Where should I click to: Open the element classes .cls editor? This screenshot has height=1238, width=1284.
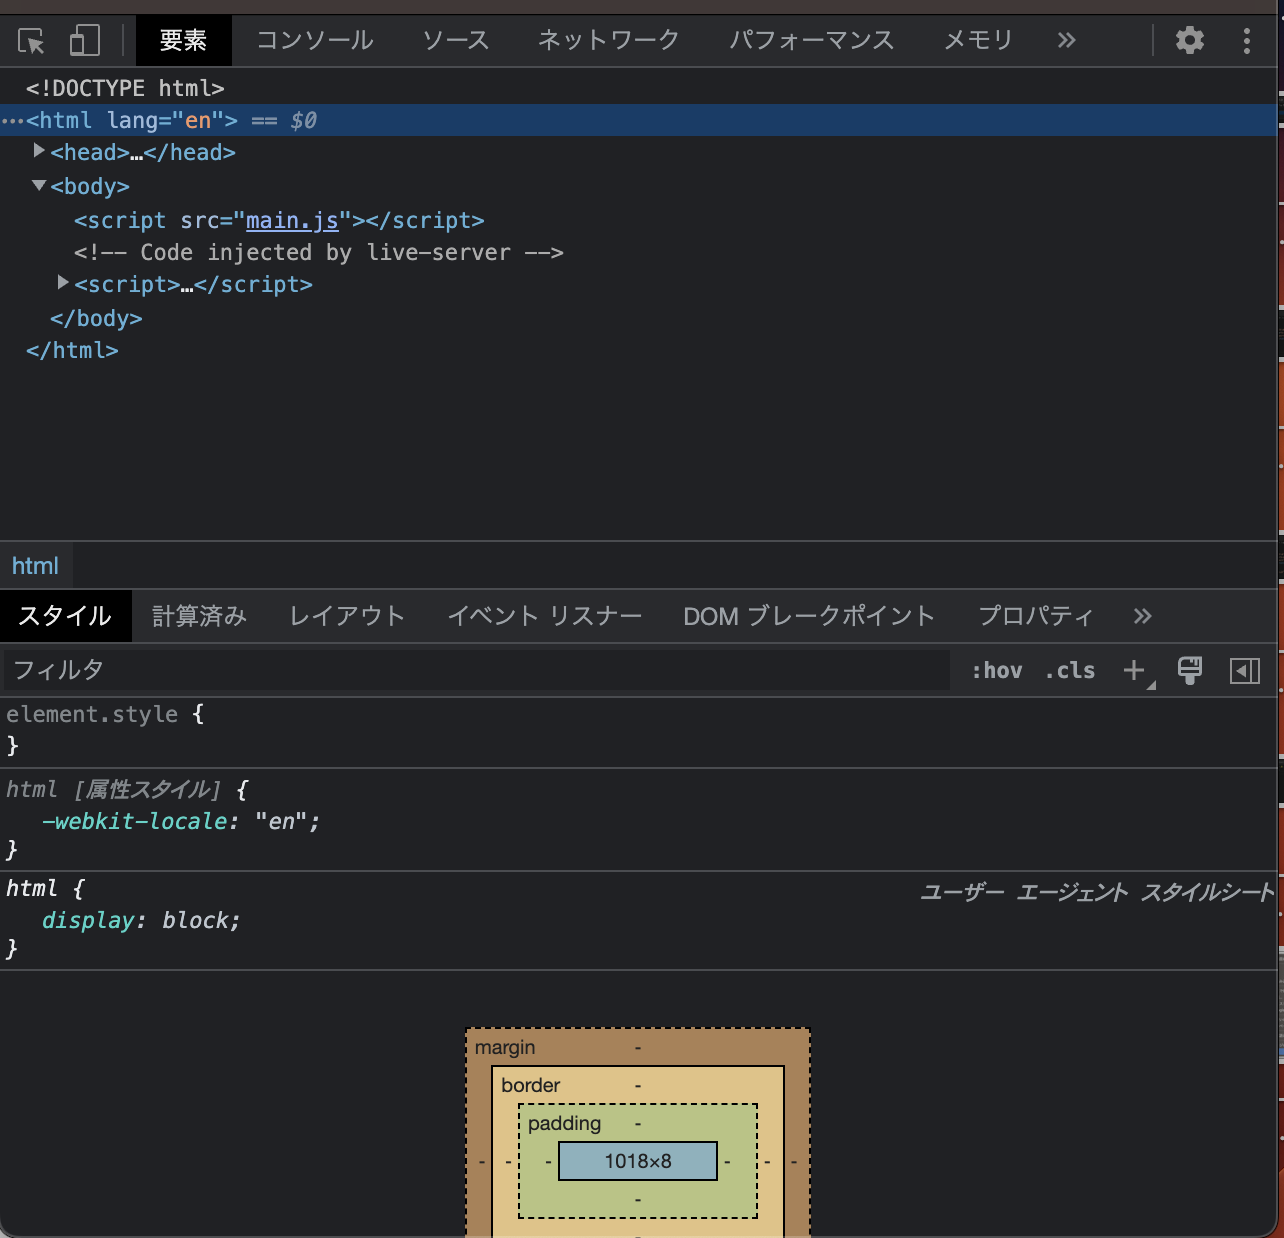1068,670
